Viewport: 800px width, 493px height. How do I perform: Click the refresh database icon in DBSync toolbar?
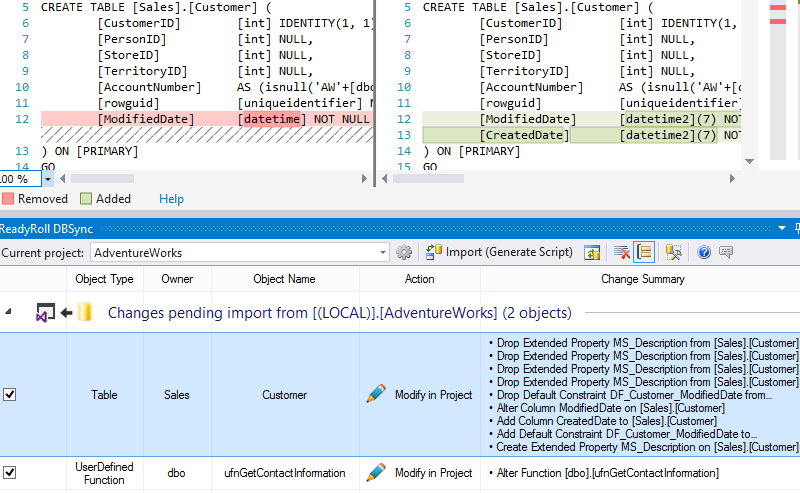(x=592, y=253)
